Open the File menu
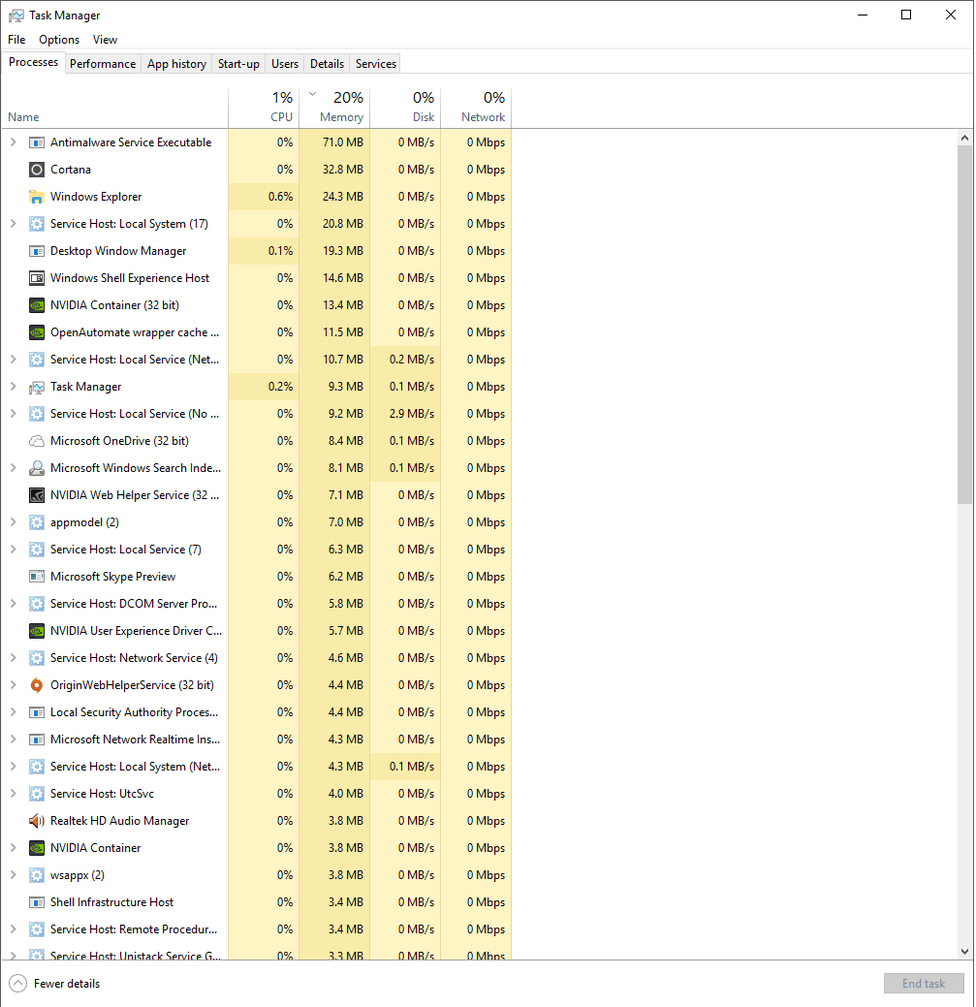Screen dimensions: 976x1007 (x=17, y=40)
